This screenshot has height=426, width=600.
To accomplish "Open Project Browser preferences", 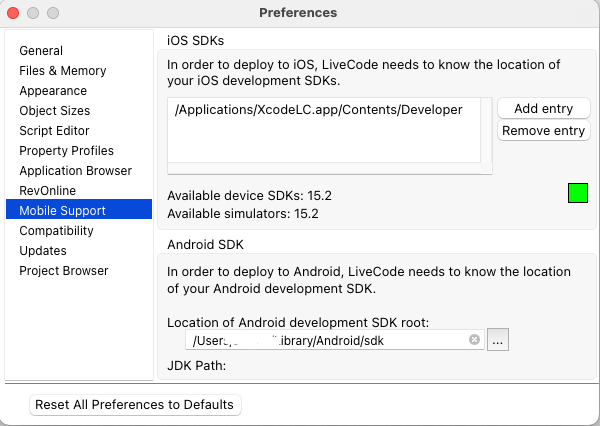I will (64, 270).
